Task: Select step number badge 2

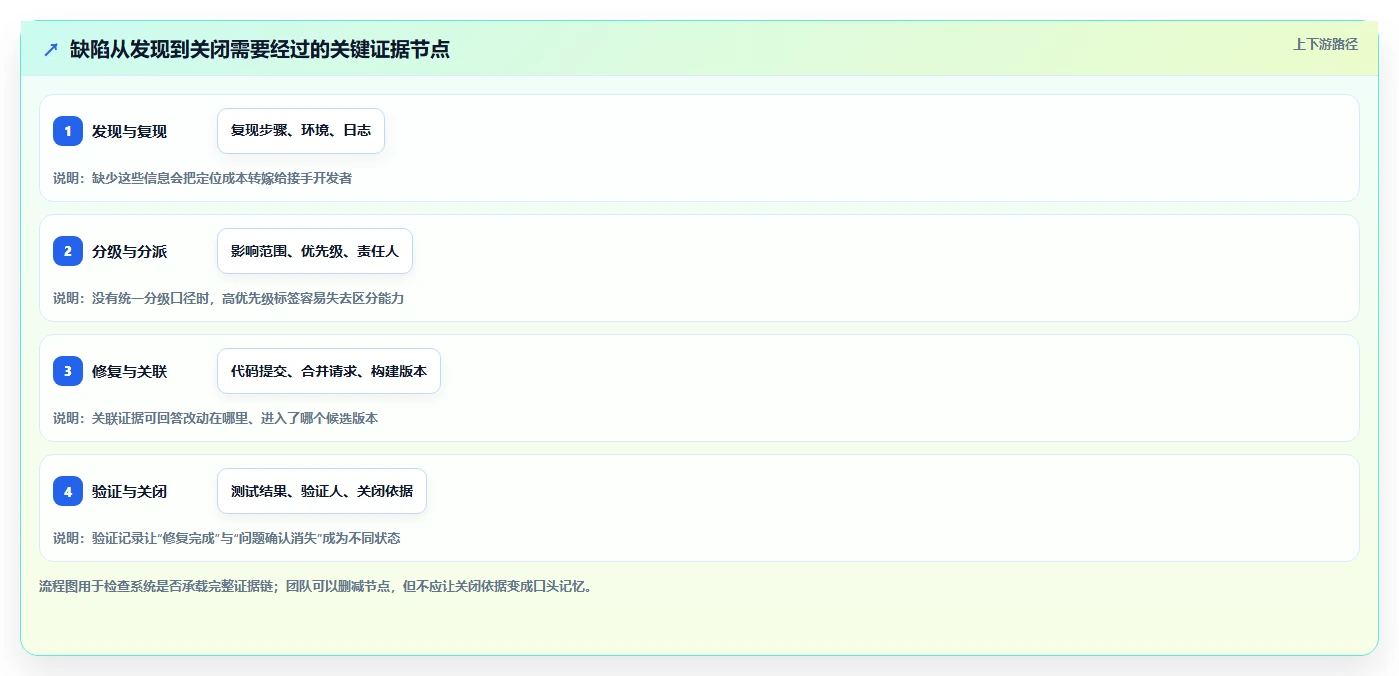Action: (68, 251)
